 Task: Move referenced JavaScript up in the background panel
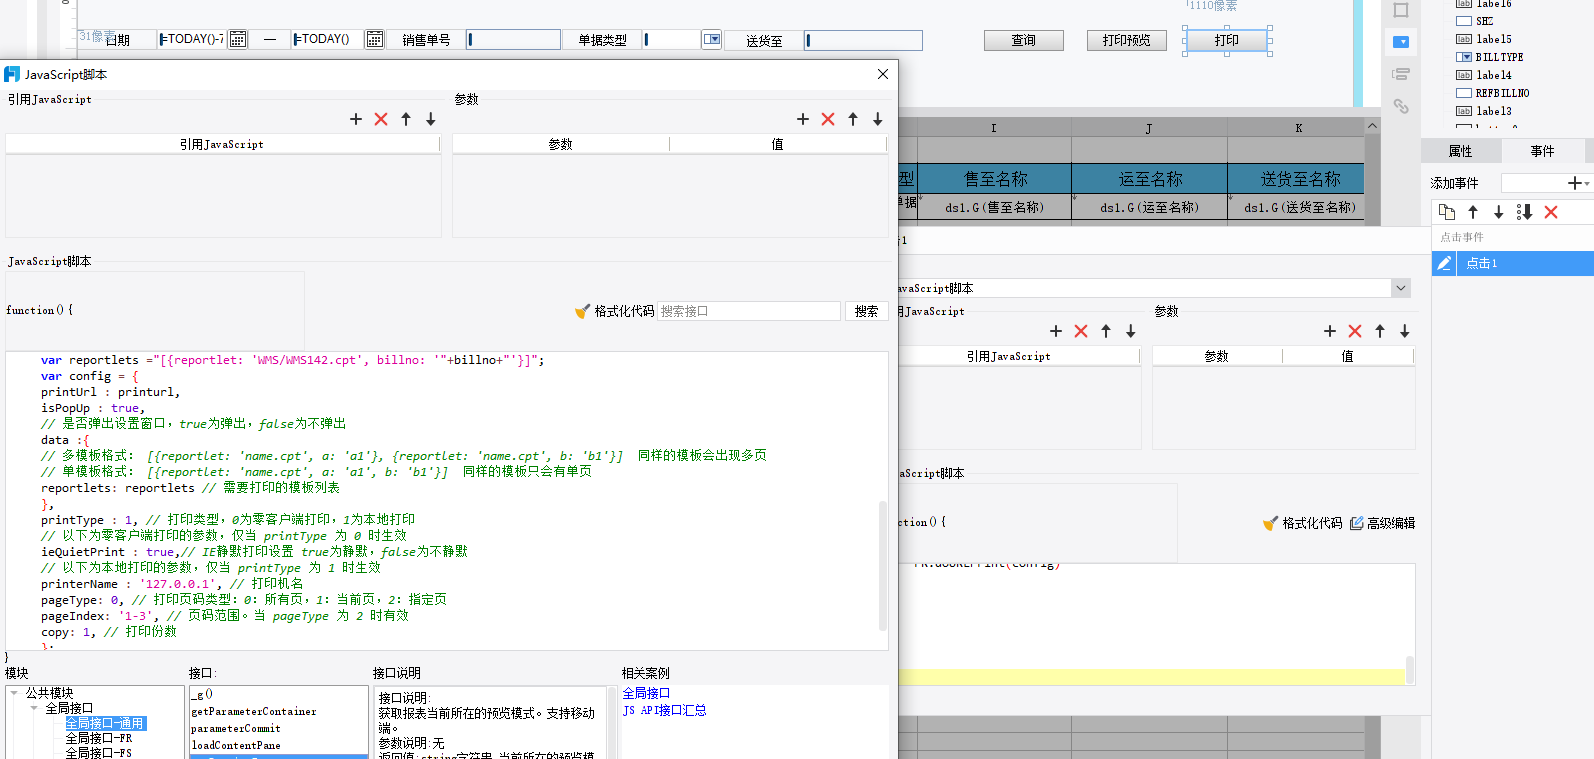[1106, 331]
